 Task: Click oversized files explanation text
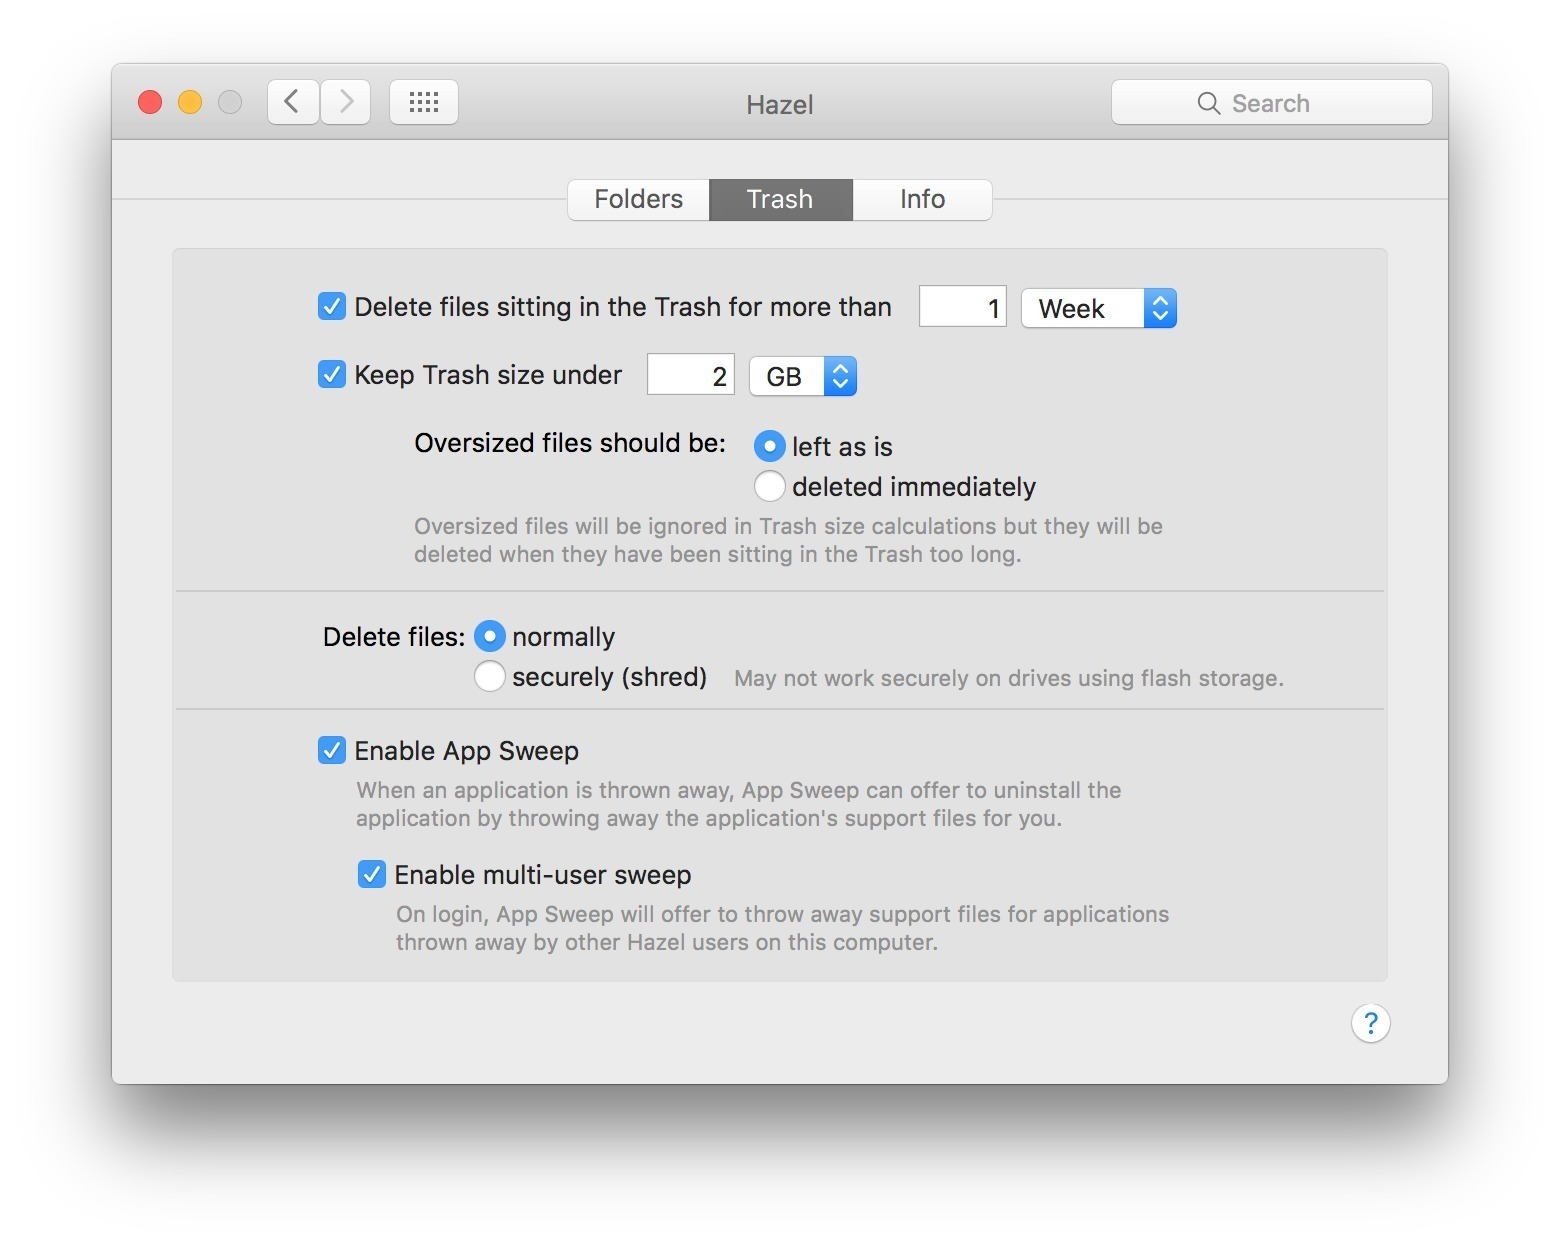pyautogui.click(x=788, y=540)
